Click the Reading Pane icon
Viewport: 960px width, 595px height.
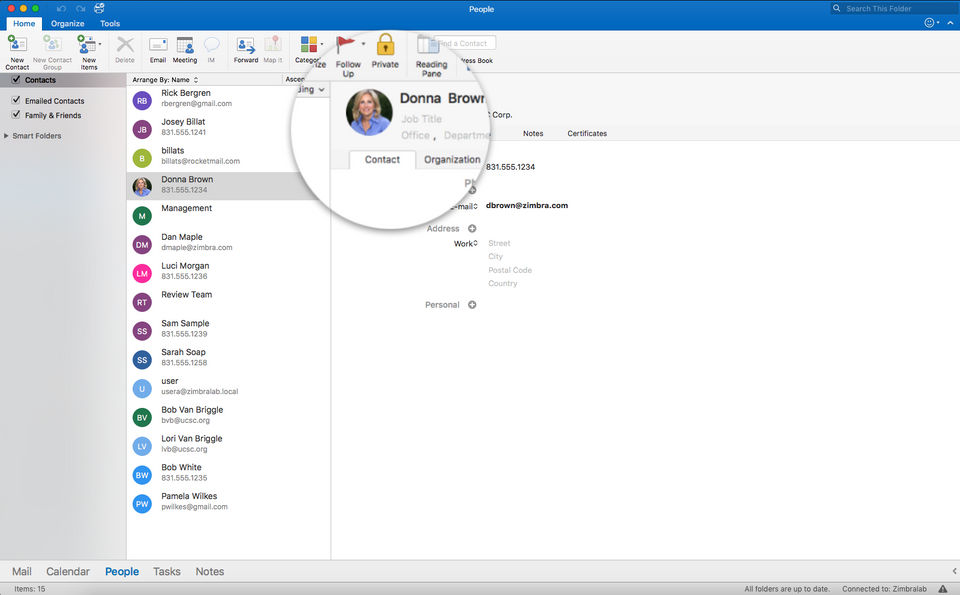click(x=428, y=45)
